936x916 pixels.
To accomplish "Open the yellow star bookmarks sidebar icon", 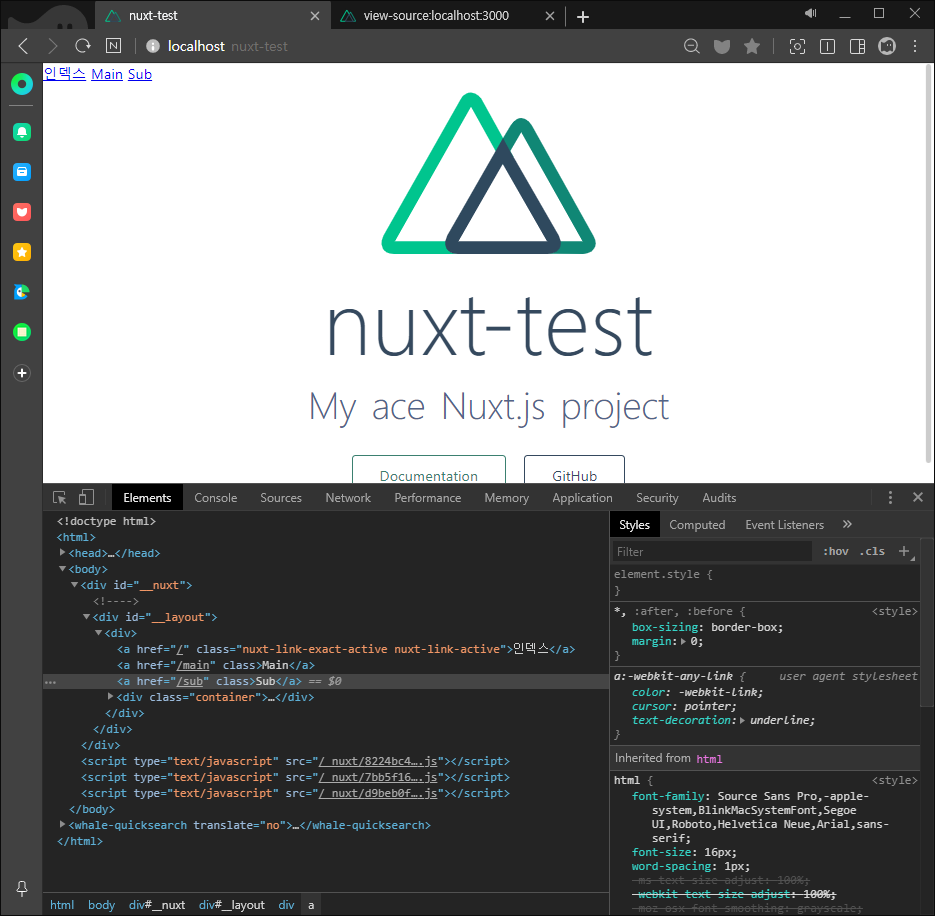I will (x=22, y=252).
